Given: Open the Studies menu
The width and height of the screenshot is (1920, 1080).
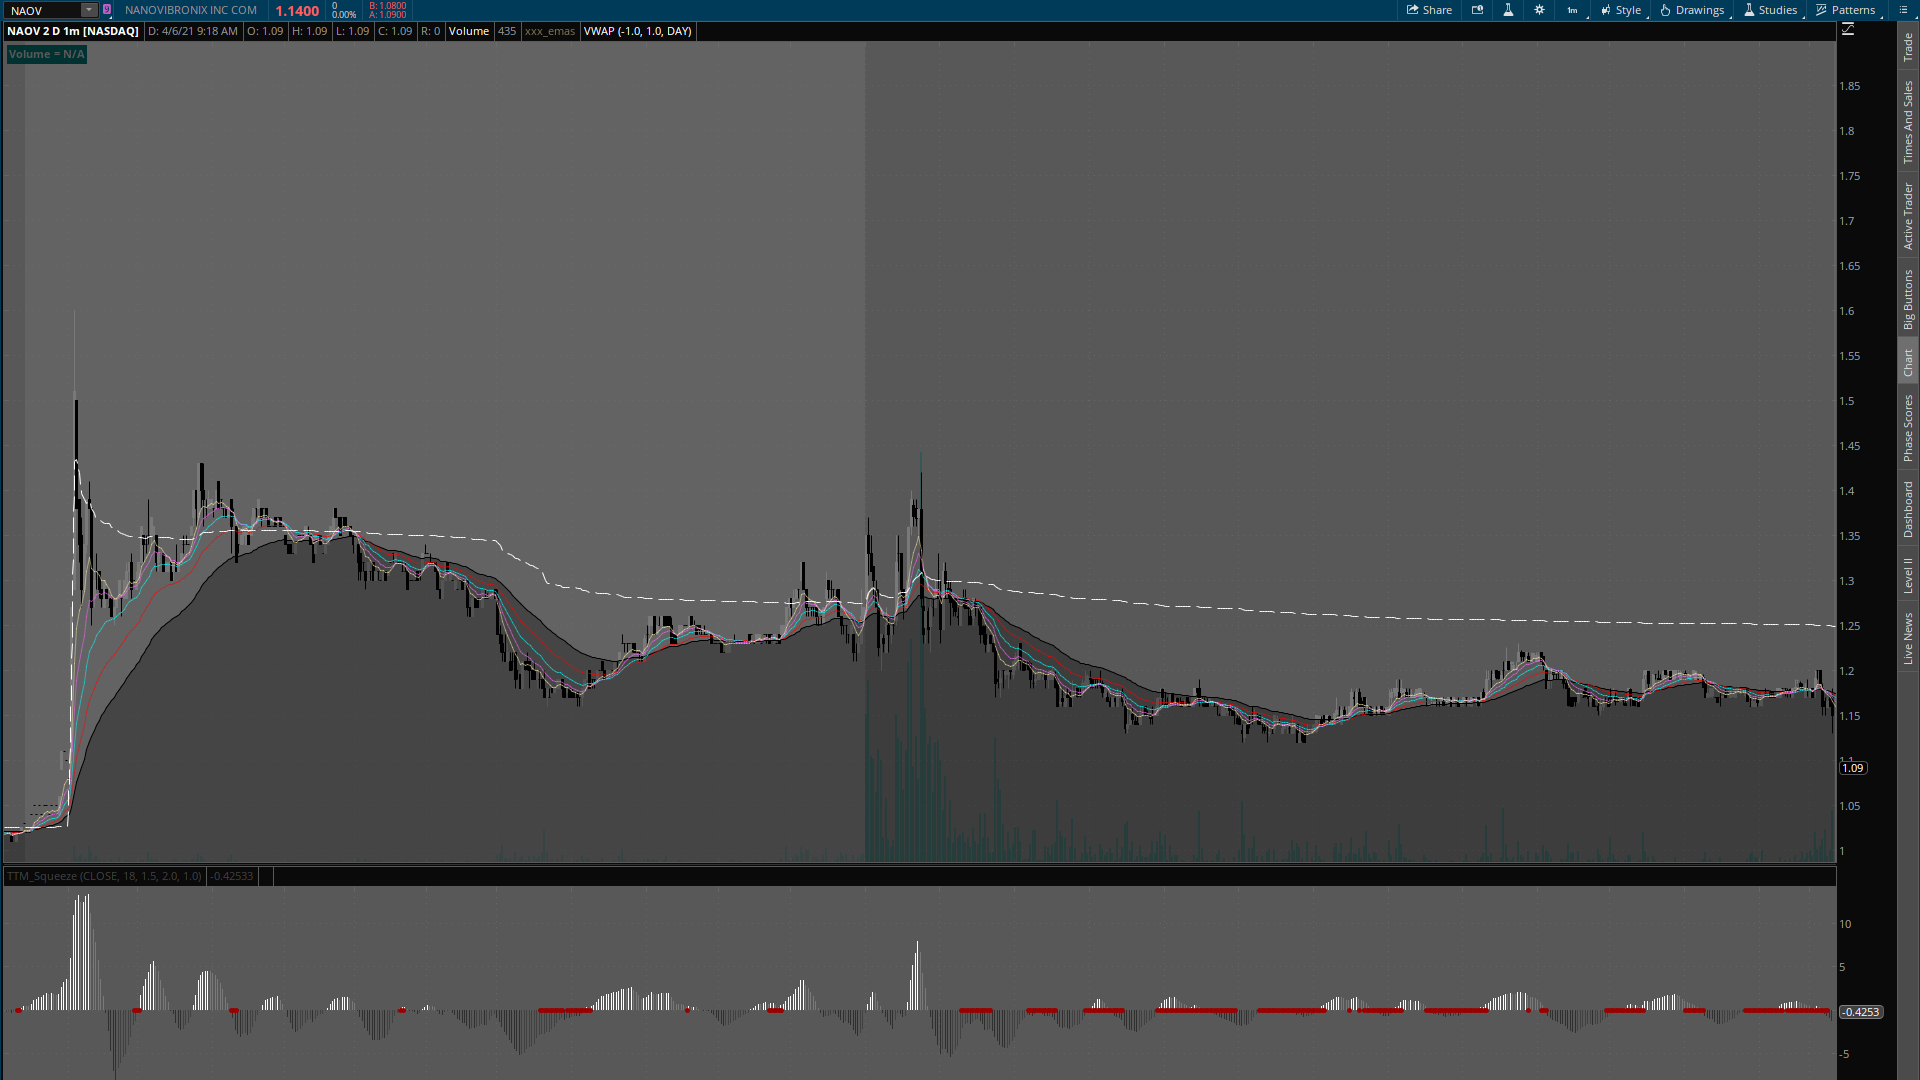Looking at the screenshot, I should click(1770, 10).
